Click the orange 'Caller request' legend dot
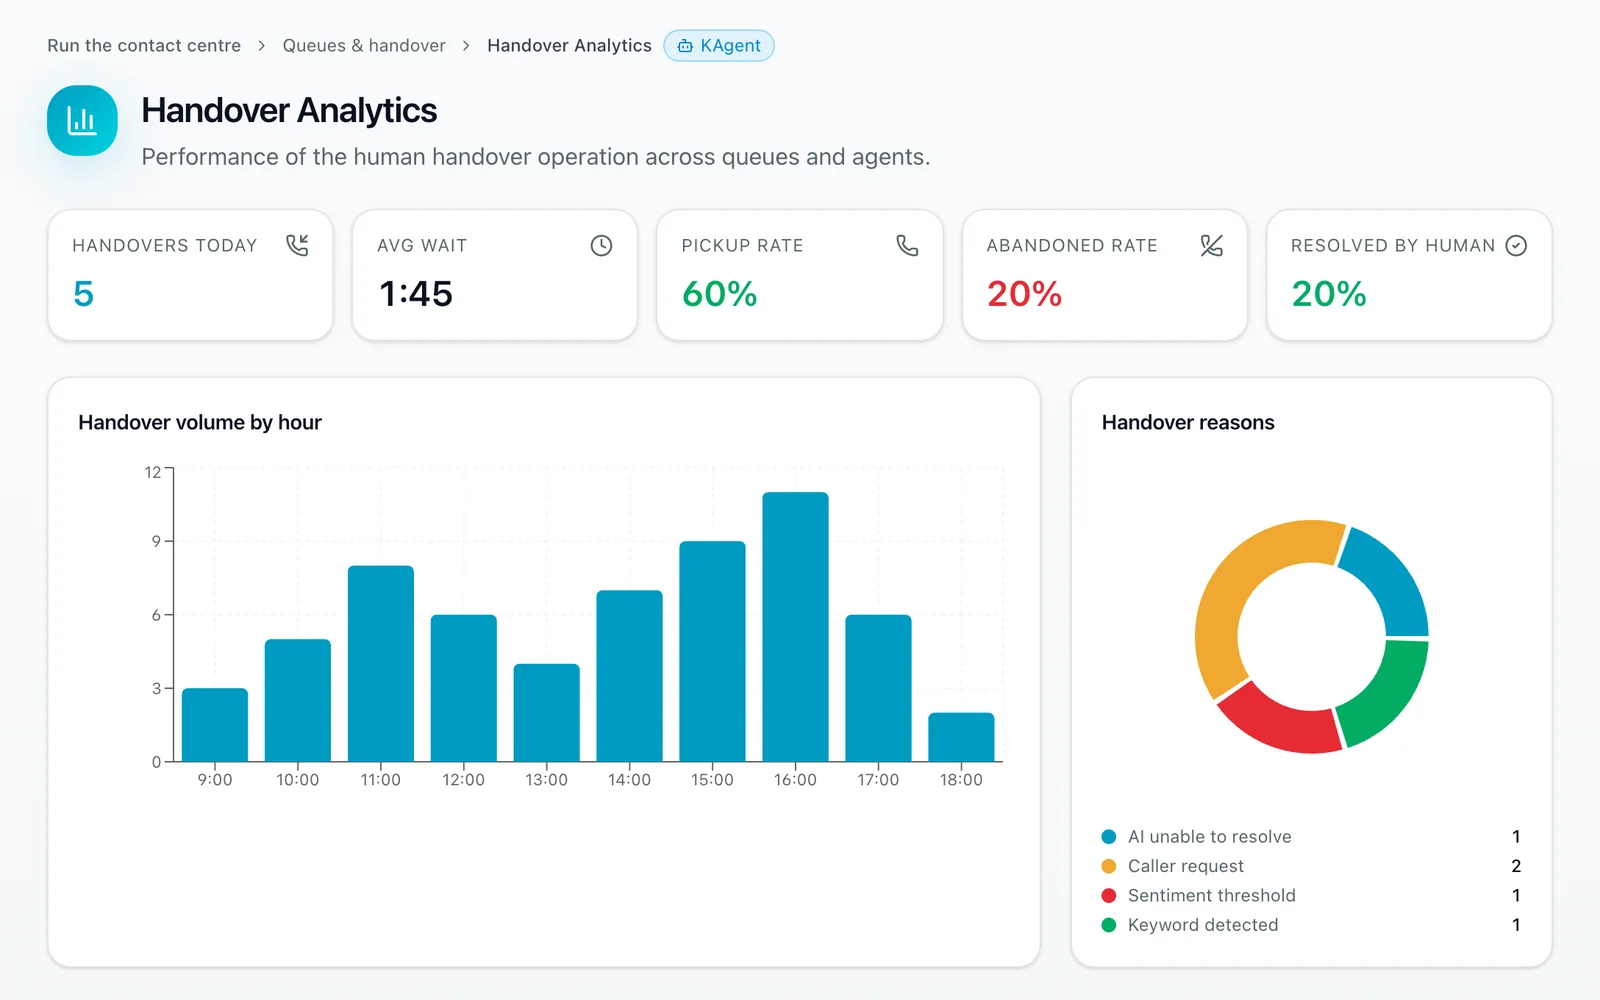 [1109, 866]
